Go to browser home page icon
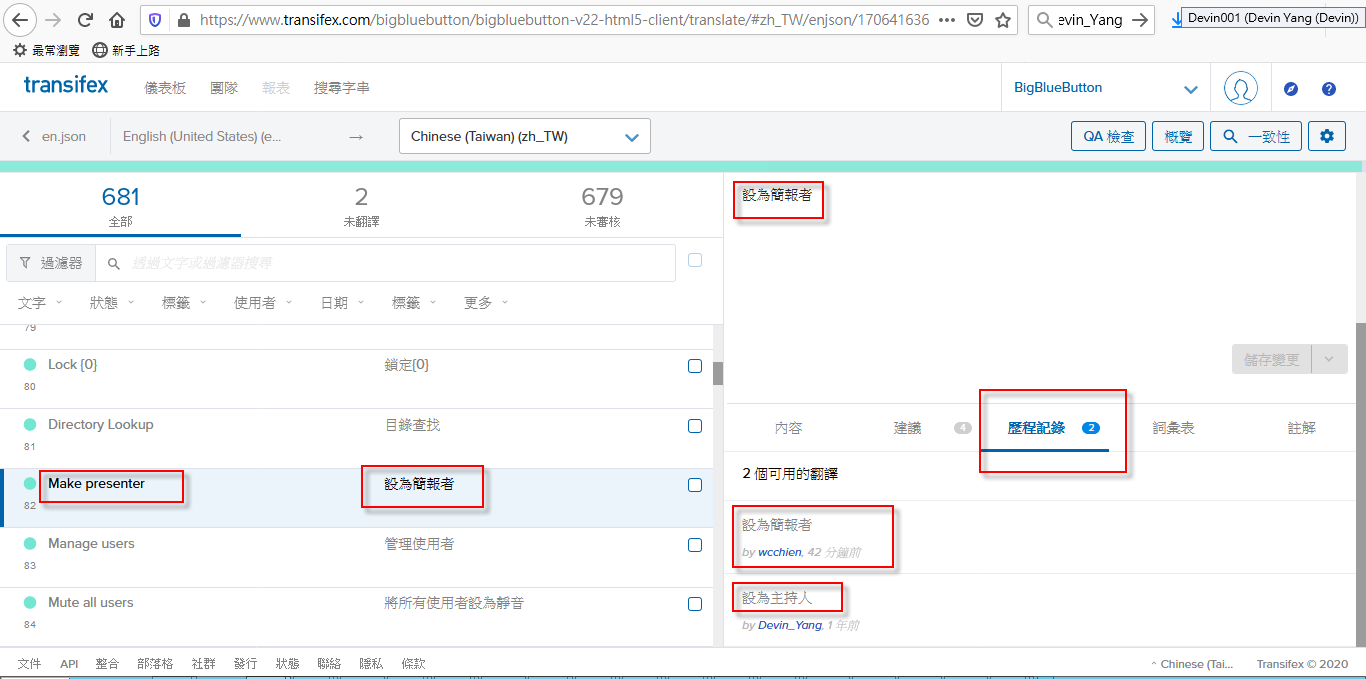The image size is (1366, 679). coord(117,20)
